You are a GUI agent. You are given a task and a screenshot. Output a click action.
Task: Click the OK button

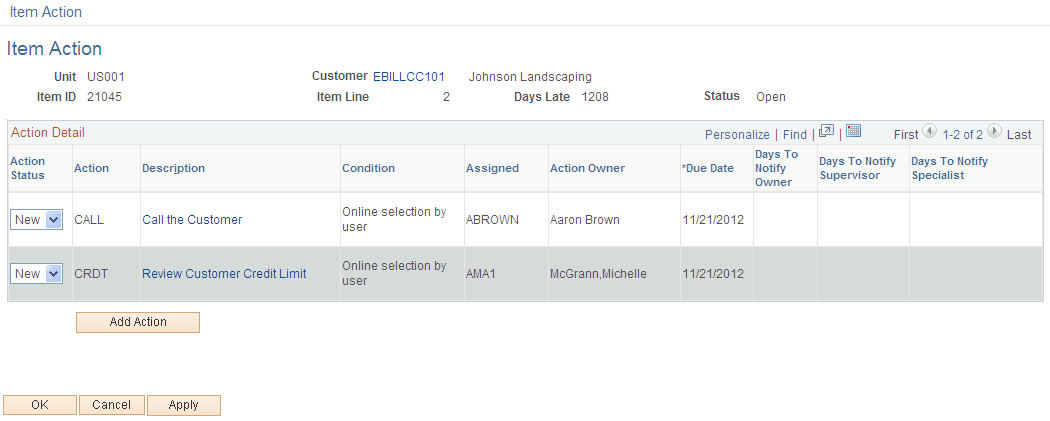tap(40, 405)
